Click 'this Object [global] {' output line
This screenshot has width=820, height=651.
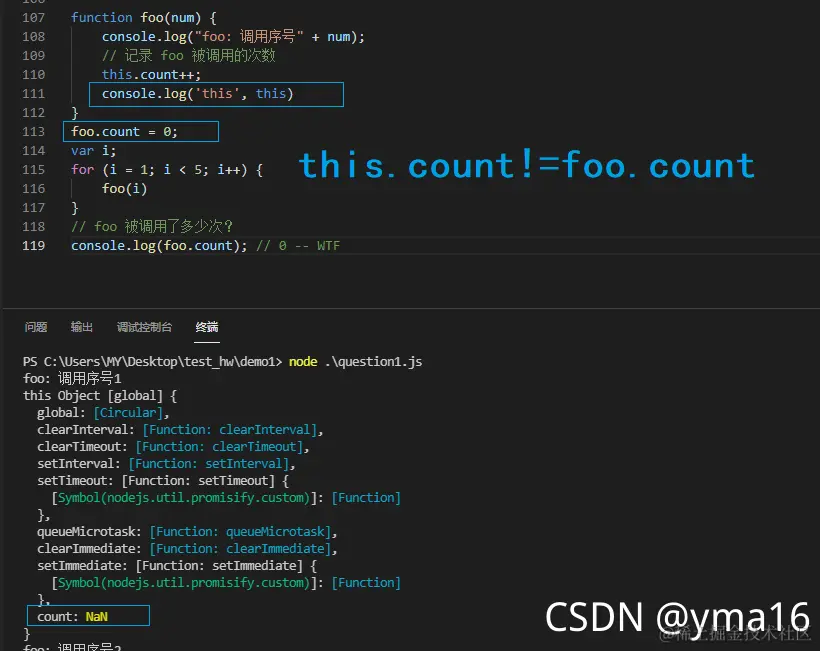(100, 396)
